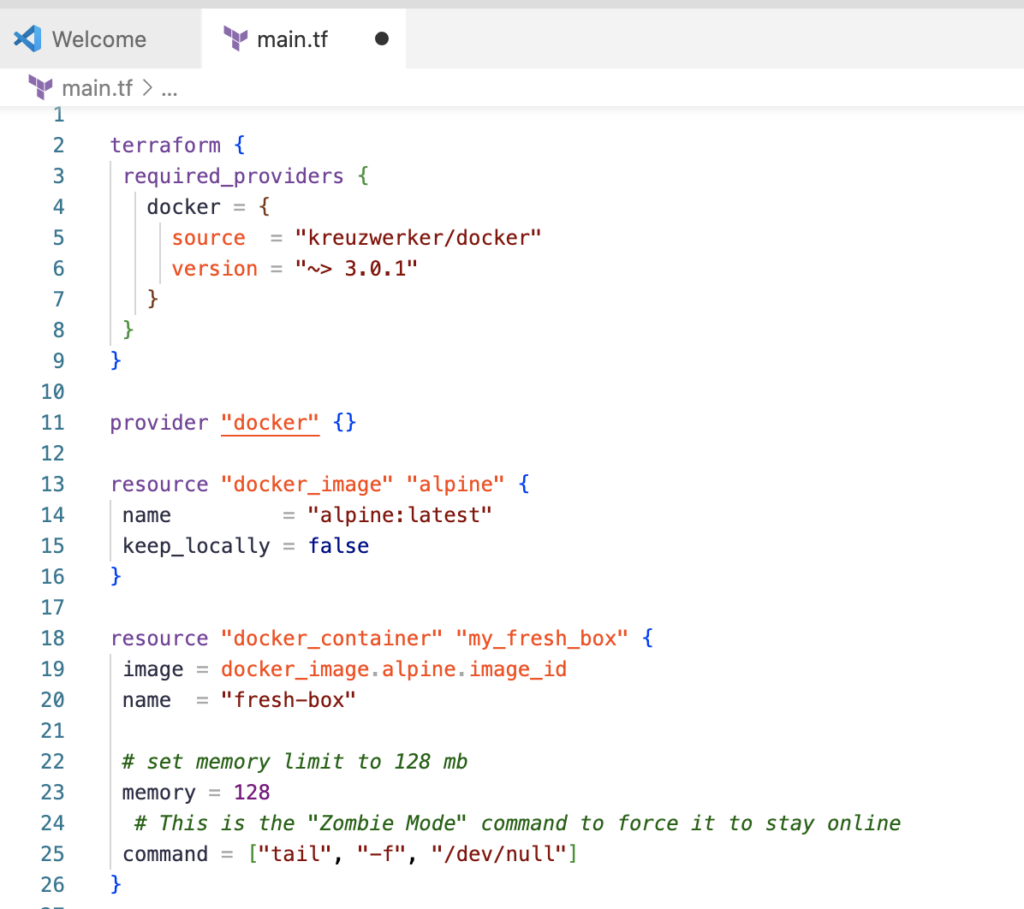Click the false value of keep_locally
Image resolution: width=1024 pixels, height=909 pixels.
click(x=338, y=546)
